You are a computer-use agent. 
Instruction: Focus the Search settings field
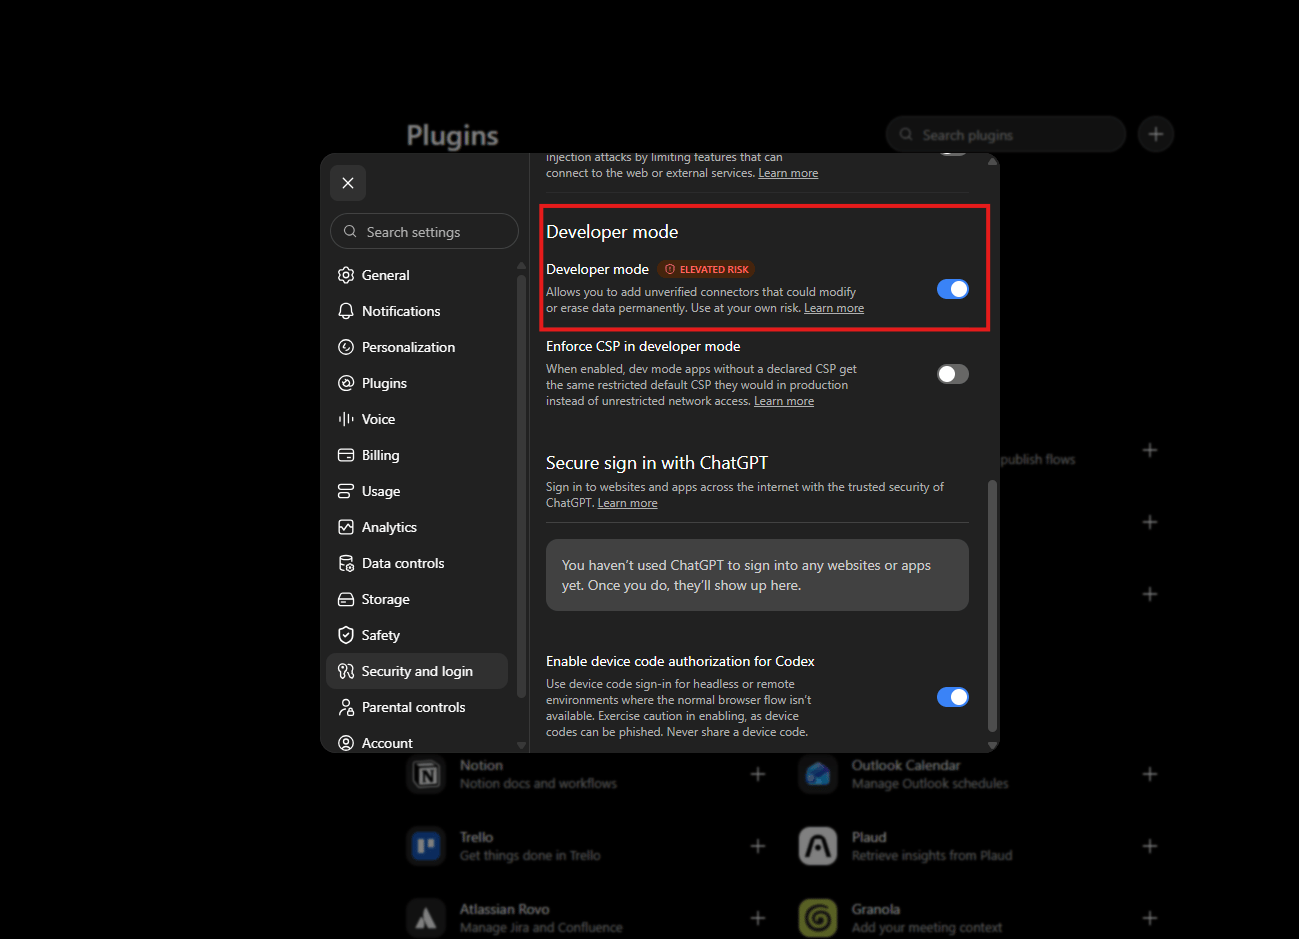pos(424,231)
